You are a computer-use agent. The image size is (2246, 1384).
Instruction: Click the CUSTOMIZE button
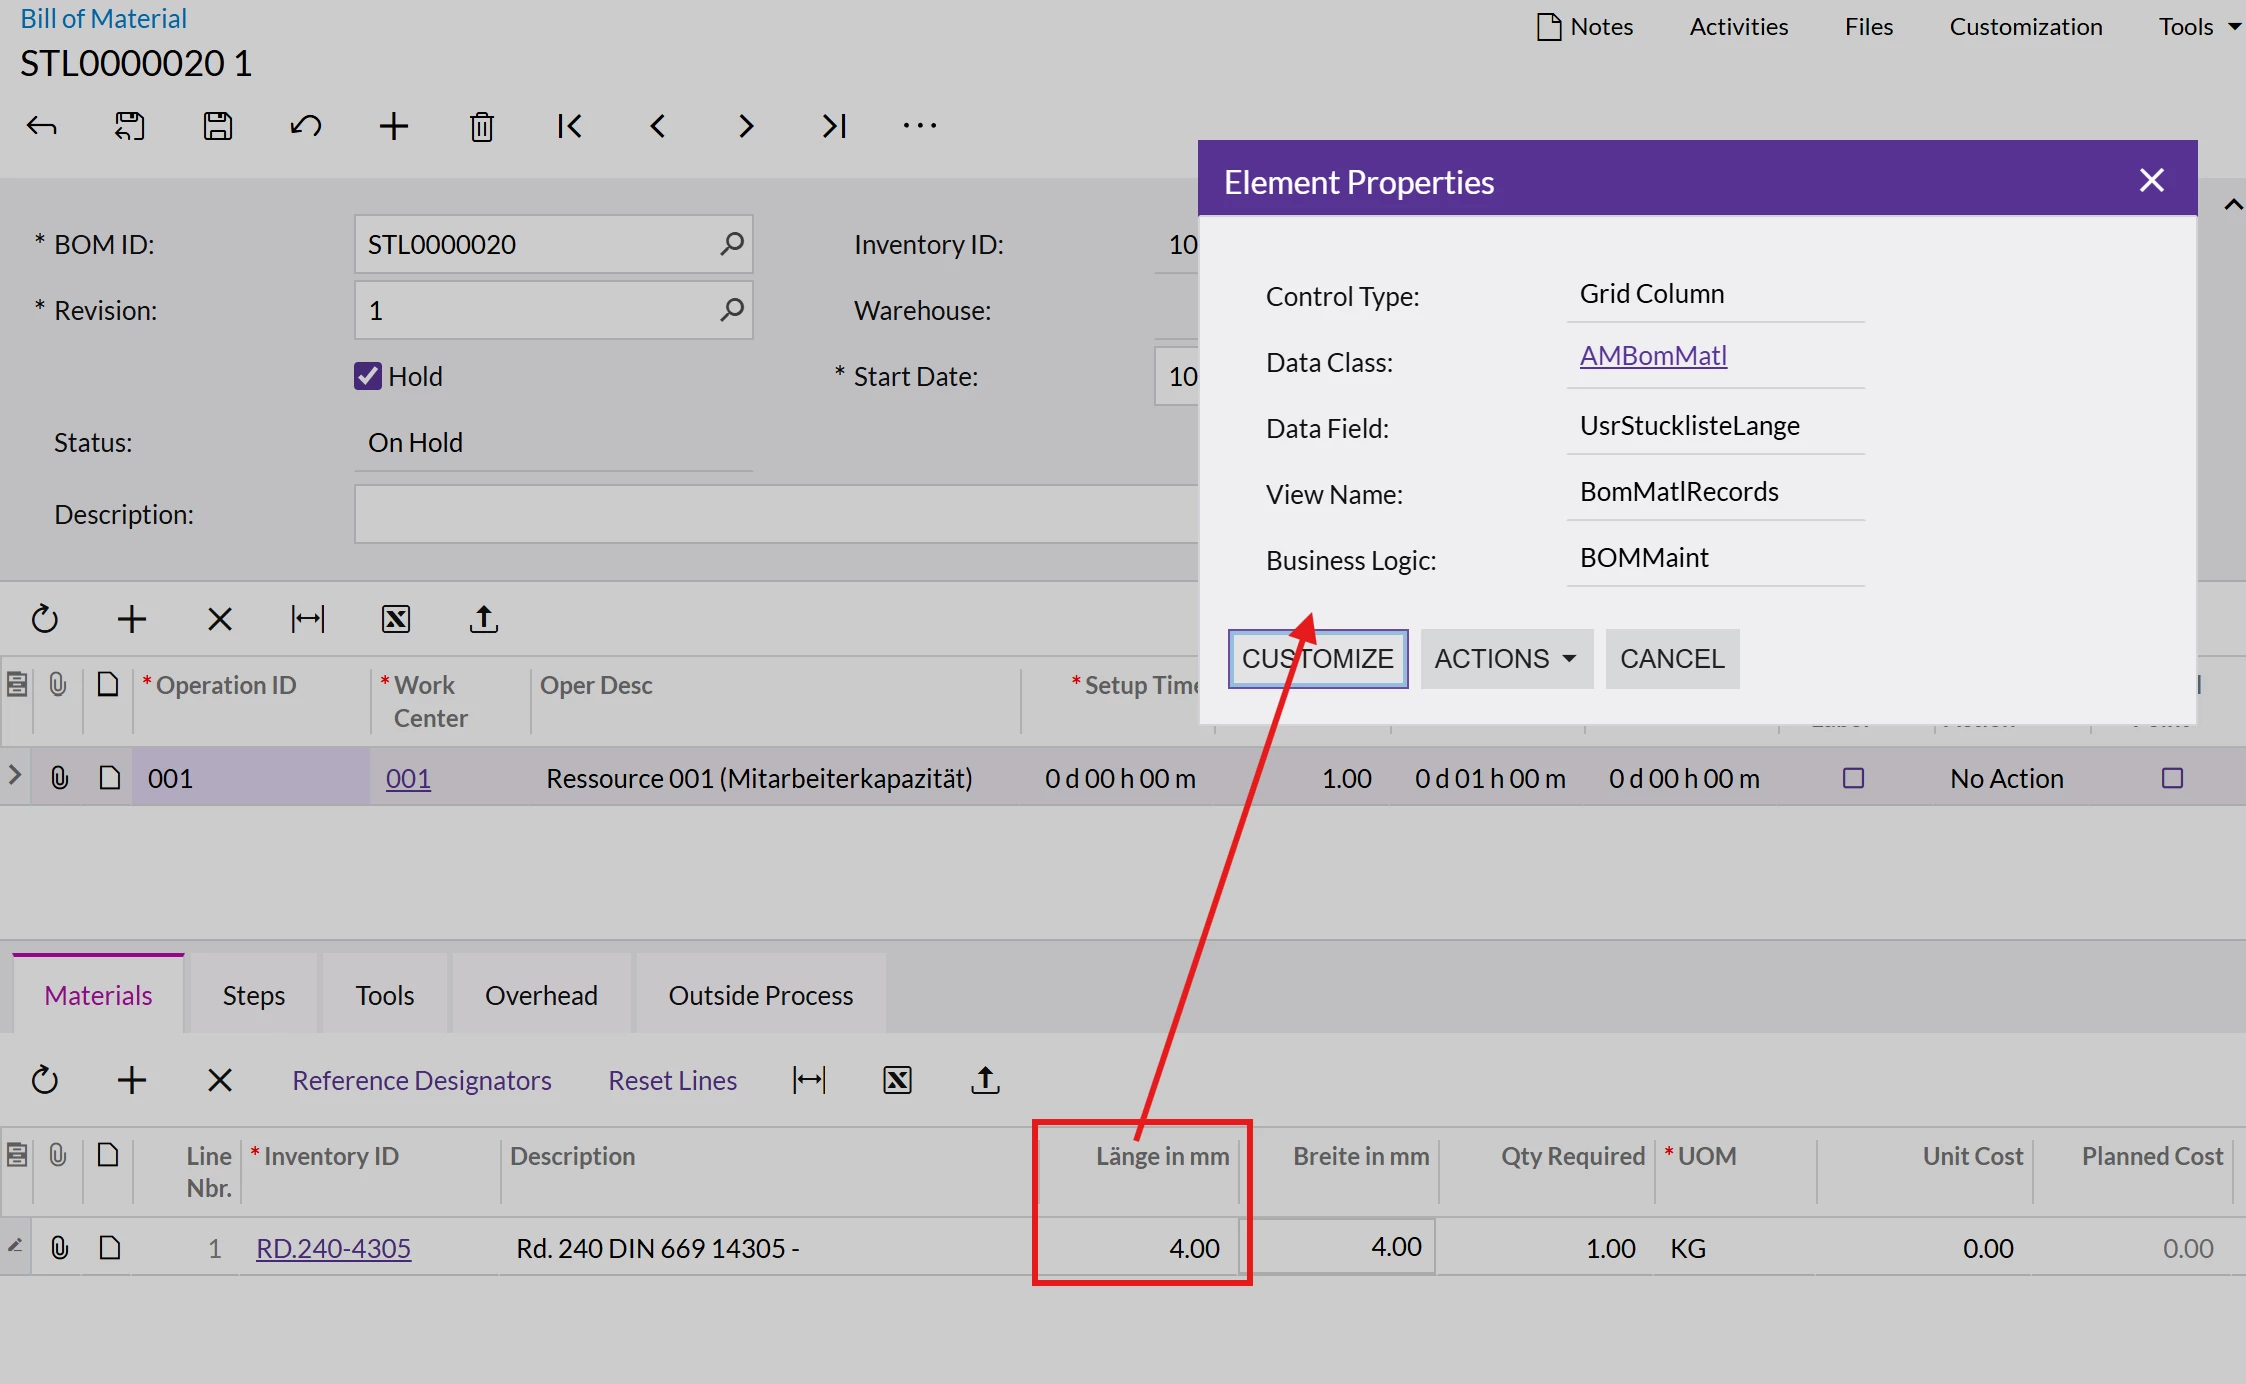coord(1317,659)
